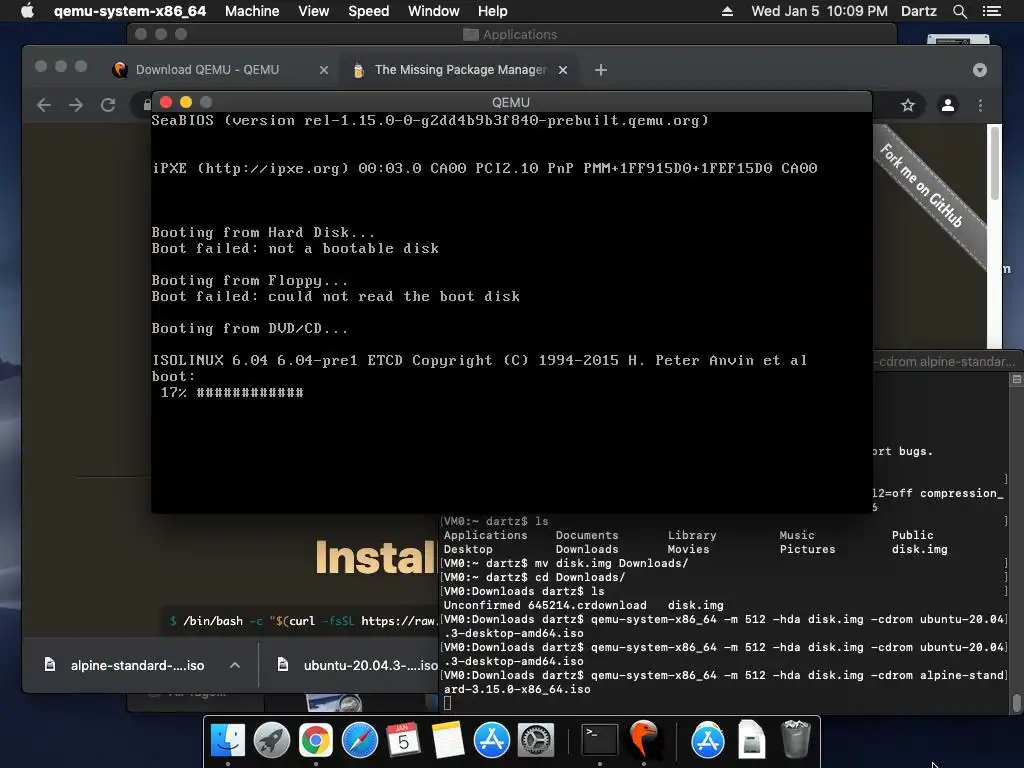Screen dimensions: 1024x768
Task: Open the first App Store icon in Dock
Action: click(x=492, y=740)
